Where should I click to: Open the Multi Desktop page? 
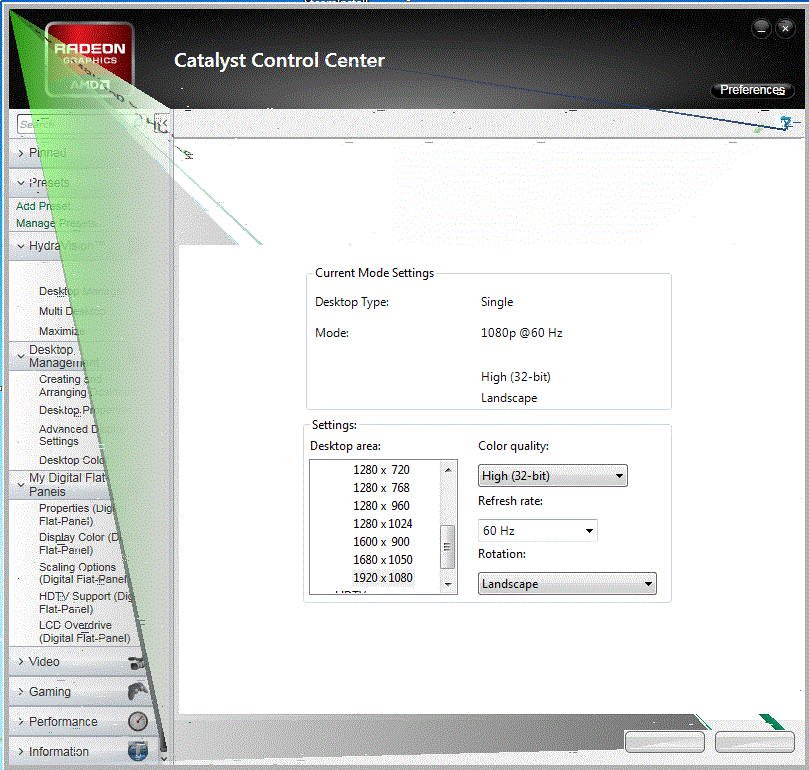click(72, 311)
